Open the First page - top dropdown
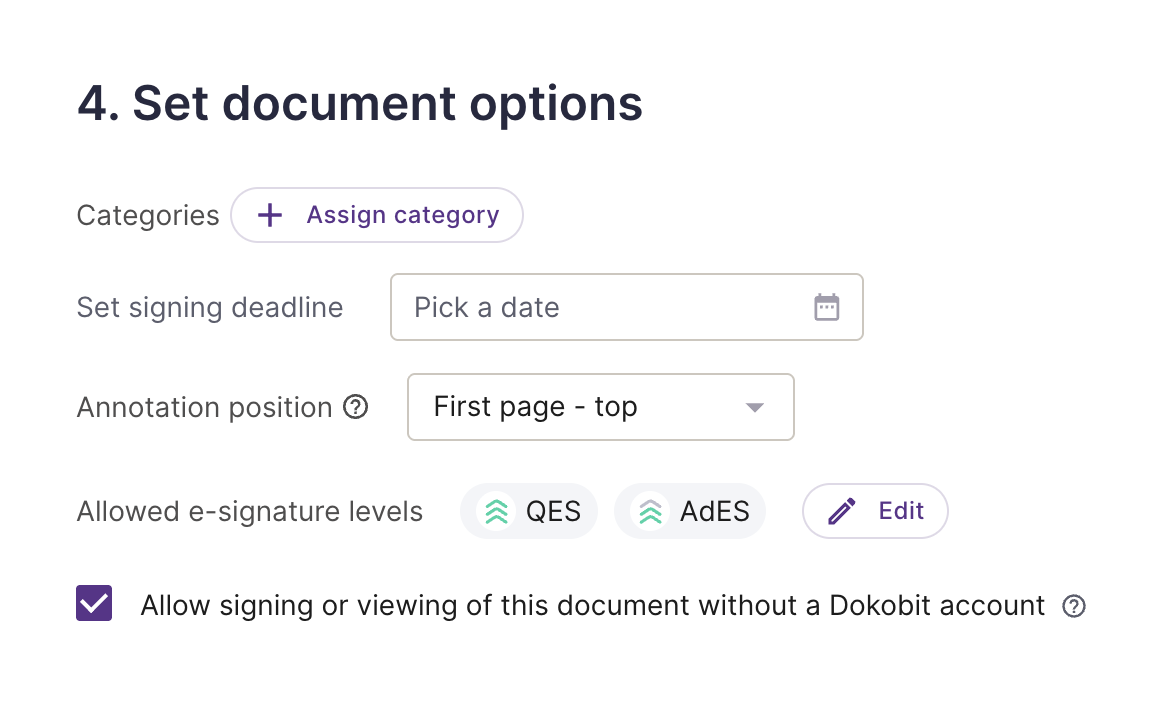The image size is (1164, 710). [x=601, y=407]
